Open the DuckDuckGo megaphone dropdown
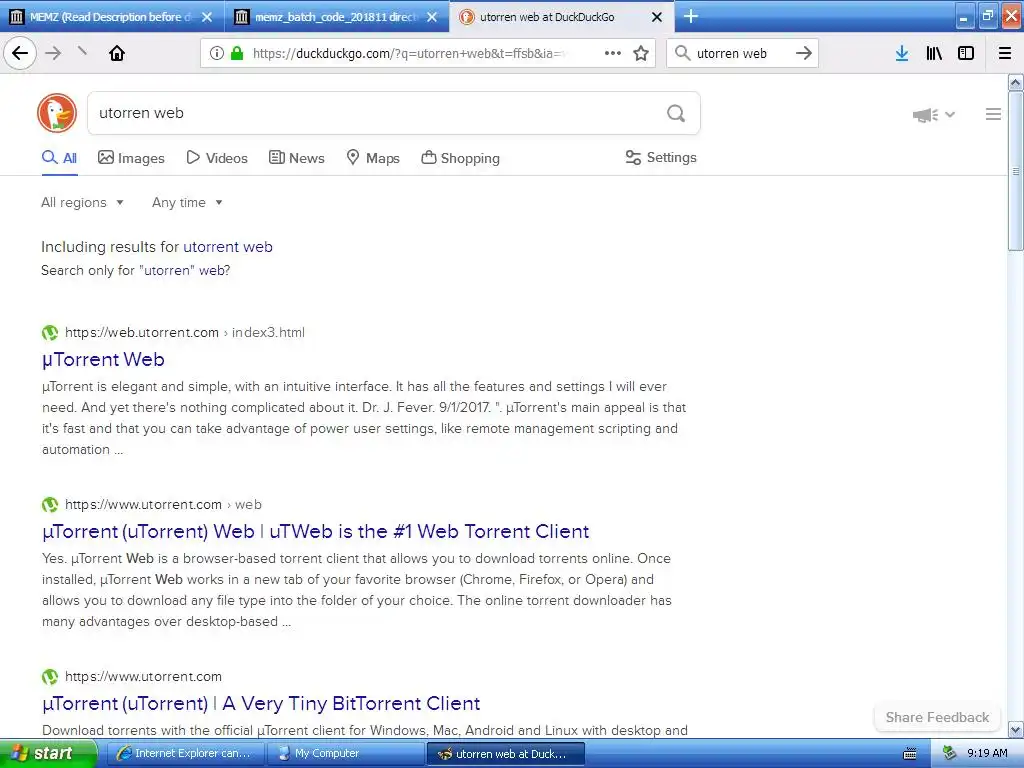 click(934, 115)
